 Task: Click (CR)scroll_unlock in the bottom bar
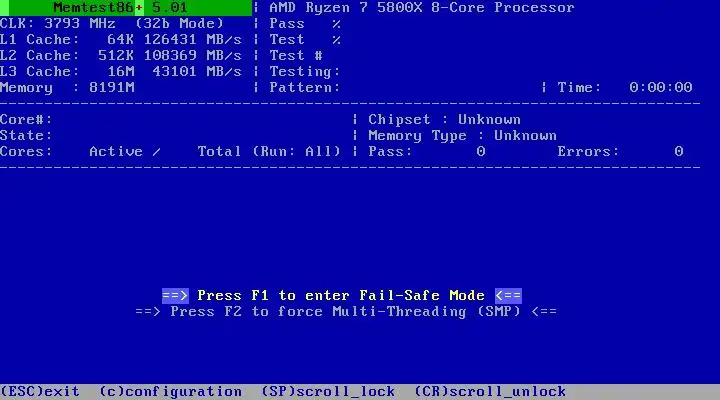[490, 392]
